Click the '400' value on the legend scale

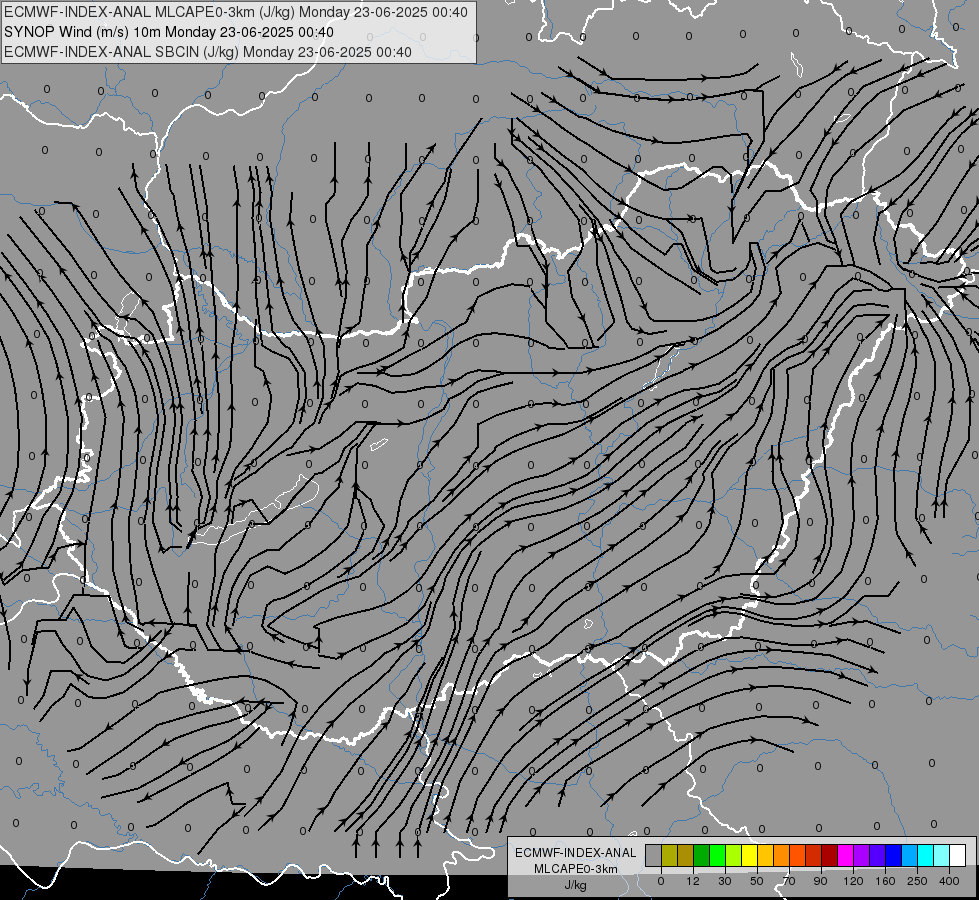[949, 881]
